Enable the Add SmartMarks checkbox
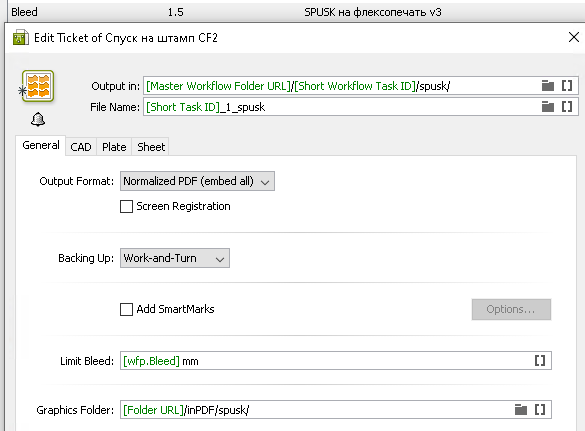This screenshot has width=585, height=431. coord(126,309)
